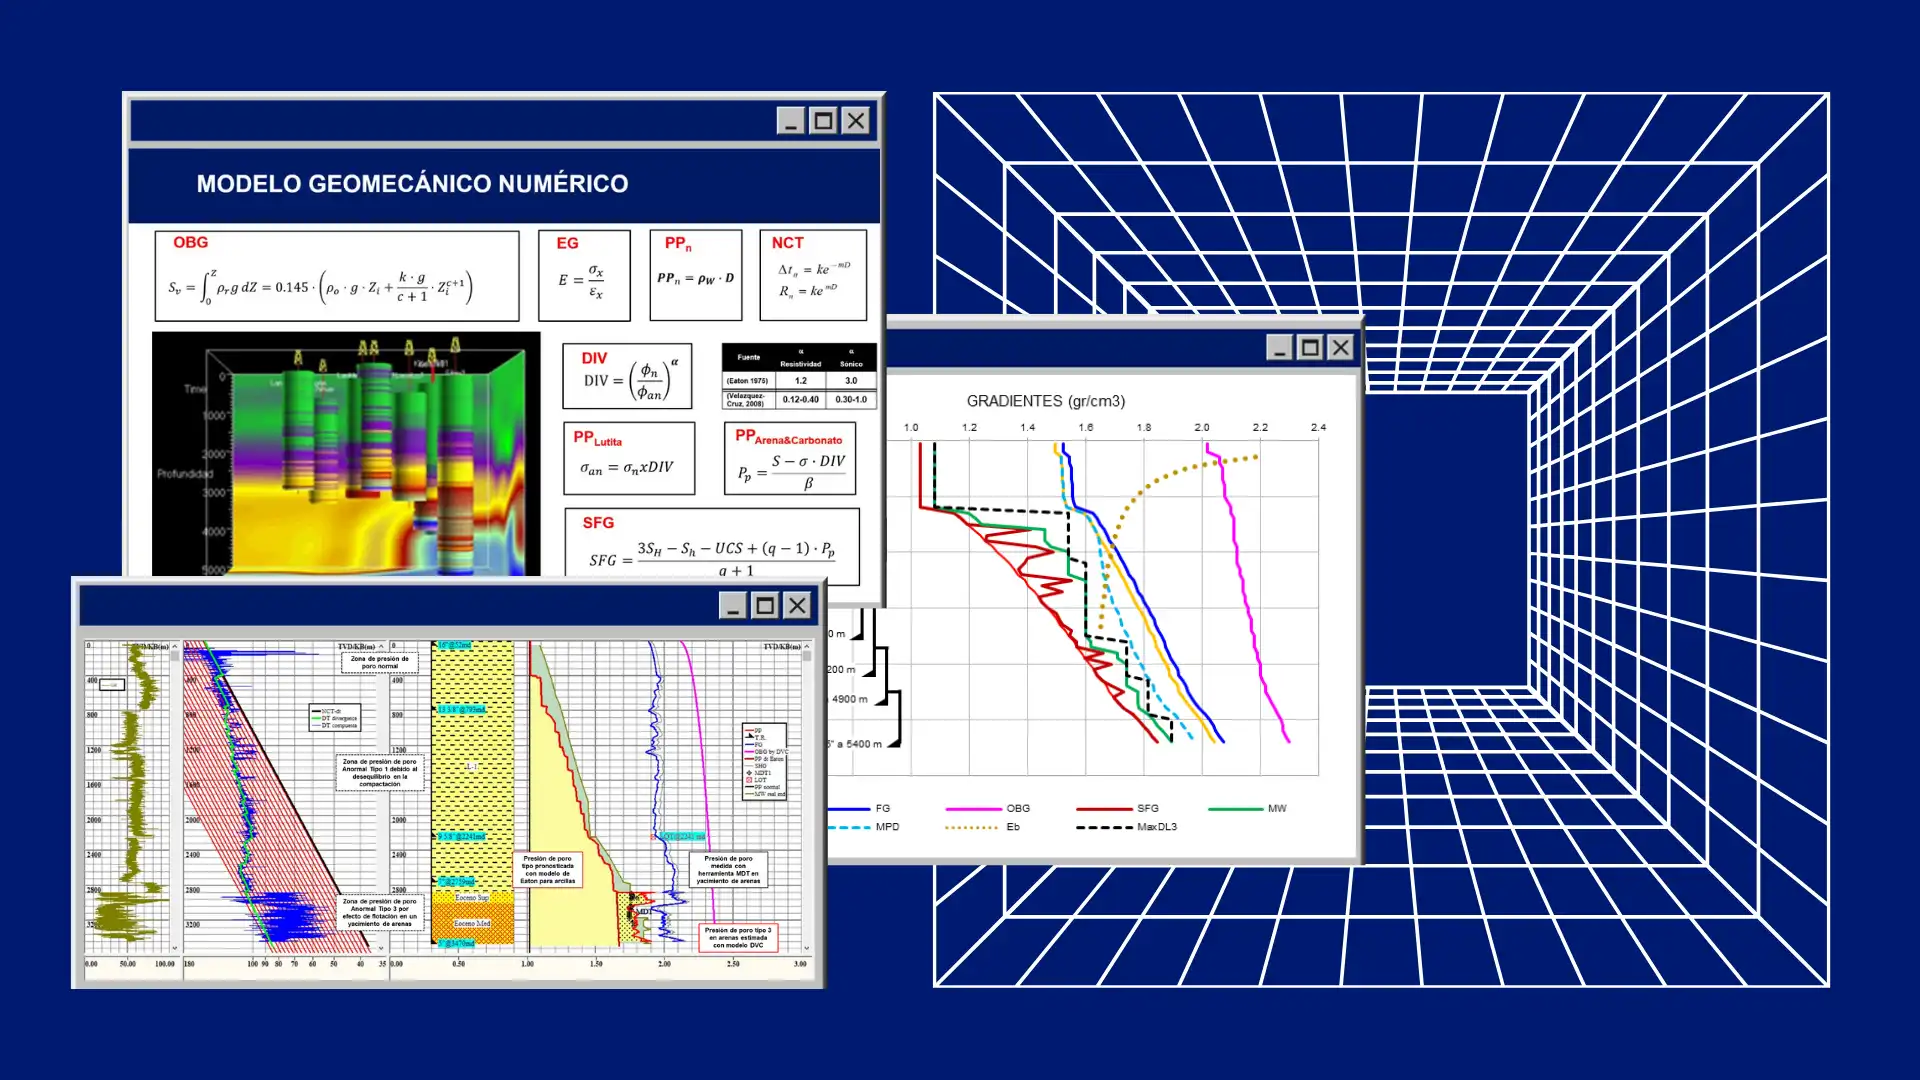Minimize the Gradientes chart window
The height and width of the screenshot is (1080, 1920).
pos(1279,347)
